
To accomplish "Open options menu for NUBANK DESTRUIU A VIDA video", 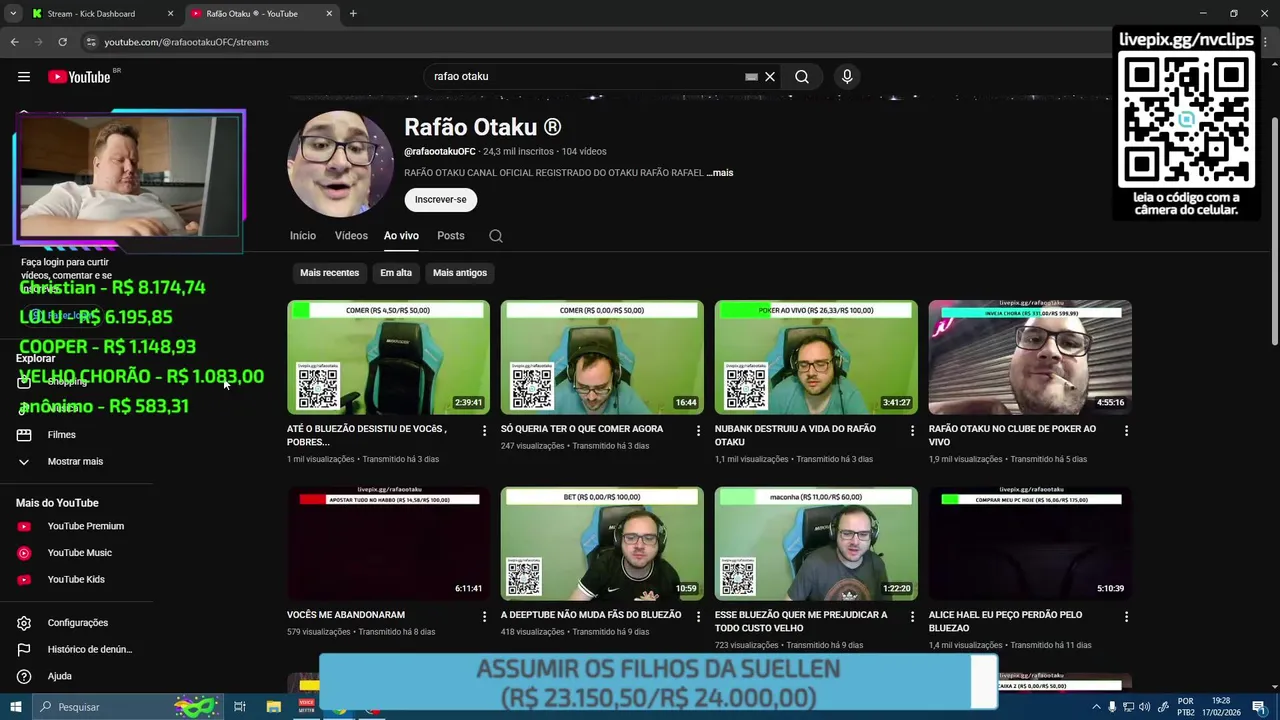I will tap(912, 431).
